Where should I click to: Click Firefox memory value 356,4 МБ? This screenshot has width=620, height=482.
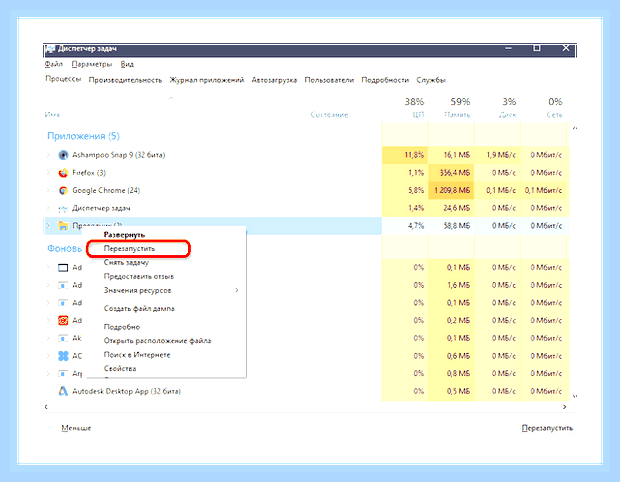coord(455,173)
